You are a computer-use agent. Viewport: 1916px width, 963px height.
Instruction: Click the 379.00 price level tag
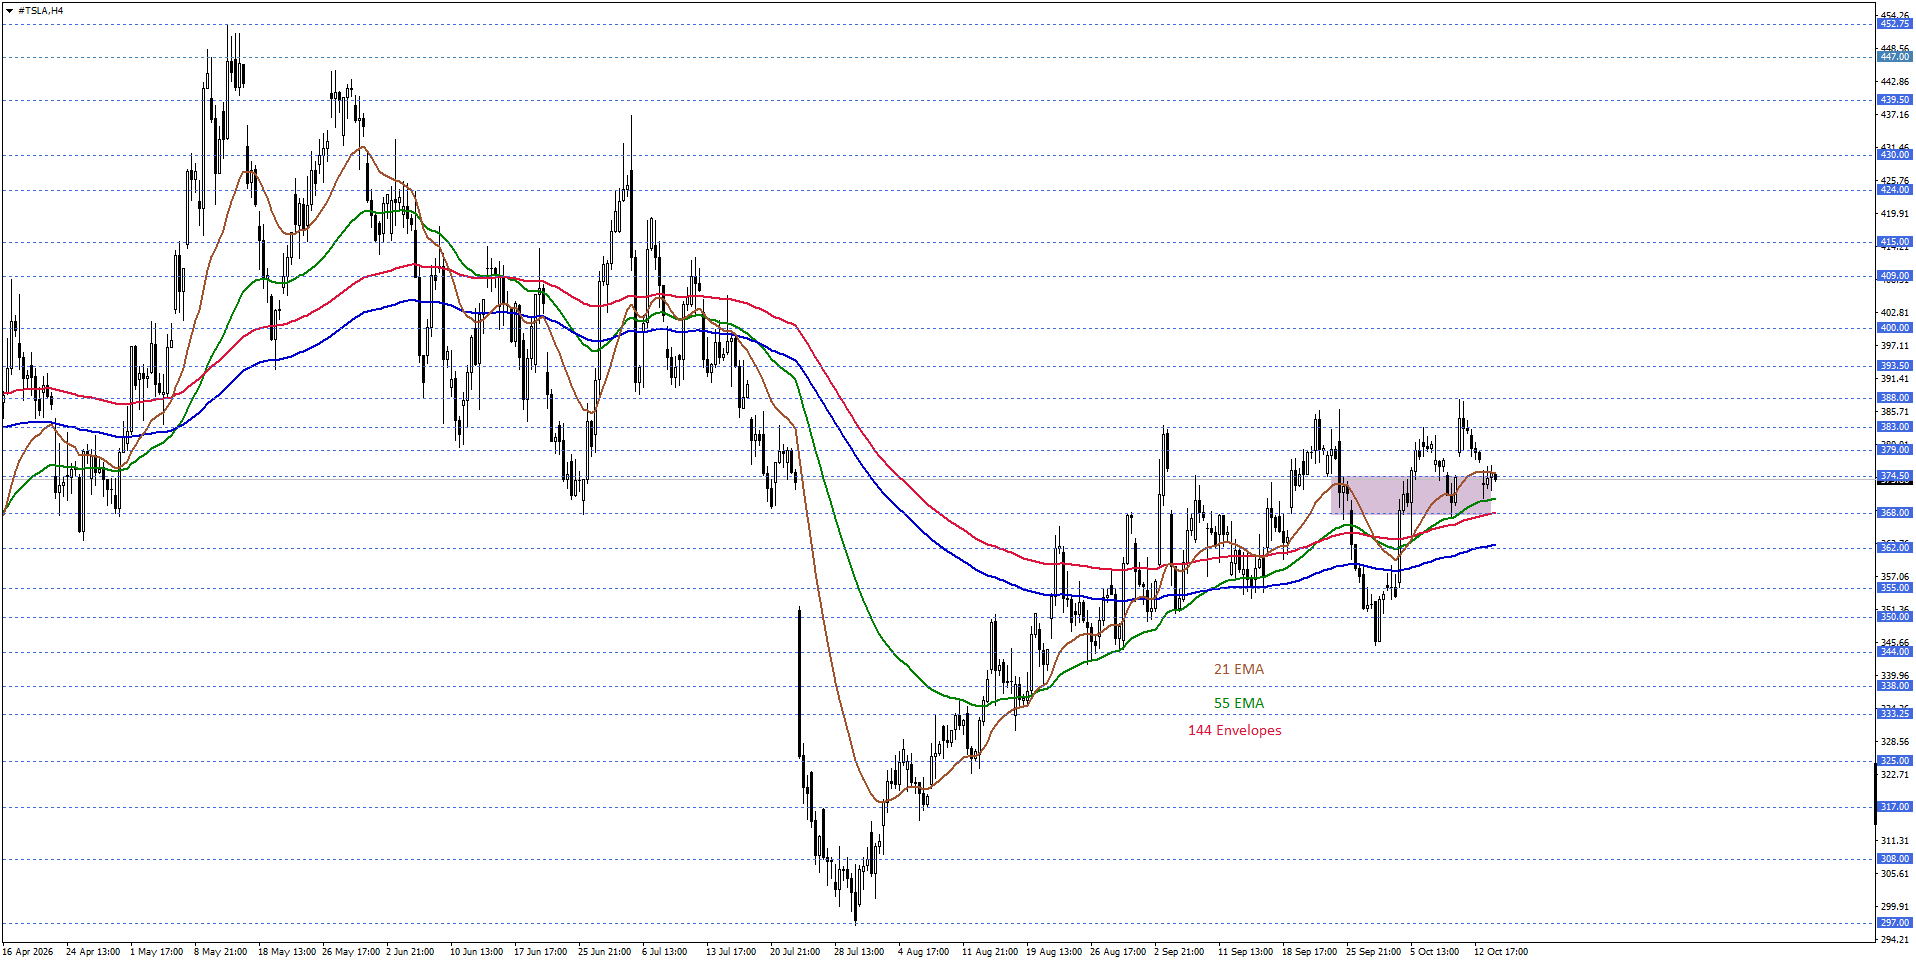pos(1894,450)
